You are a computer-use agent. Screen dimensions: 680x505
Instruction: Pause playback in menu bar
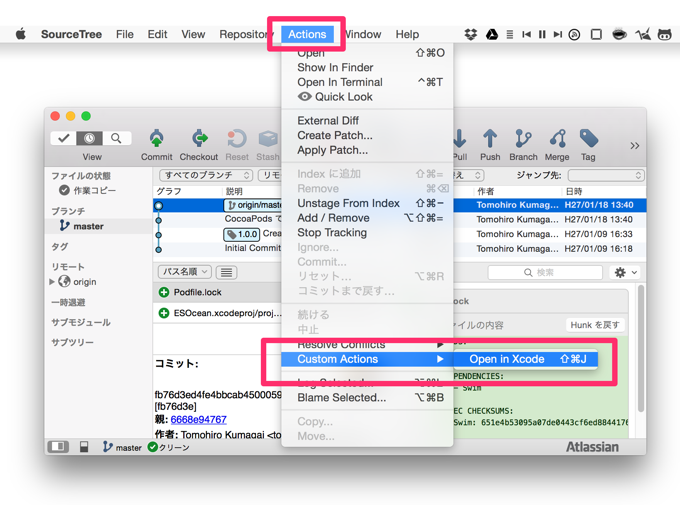pos(542,34)
